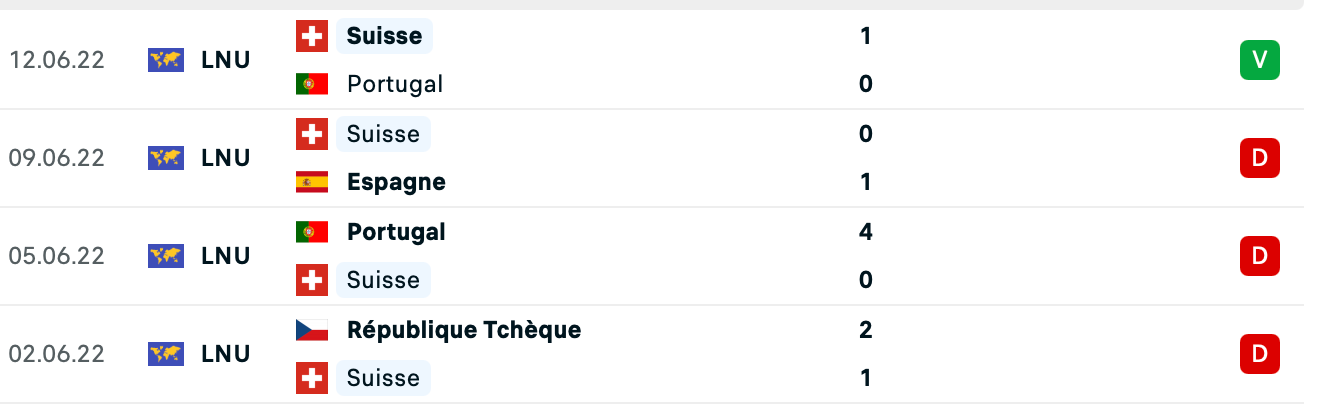Click the score 4 for Portugal
The height and width of the screenshot is (404, 1324).
tap(866, 232)
